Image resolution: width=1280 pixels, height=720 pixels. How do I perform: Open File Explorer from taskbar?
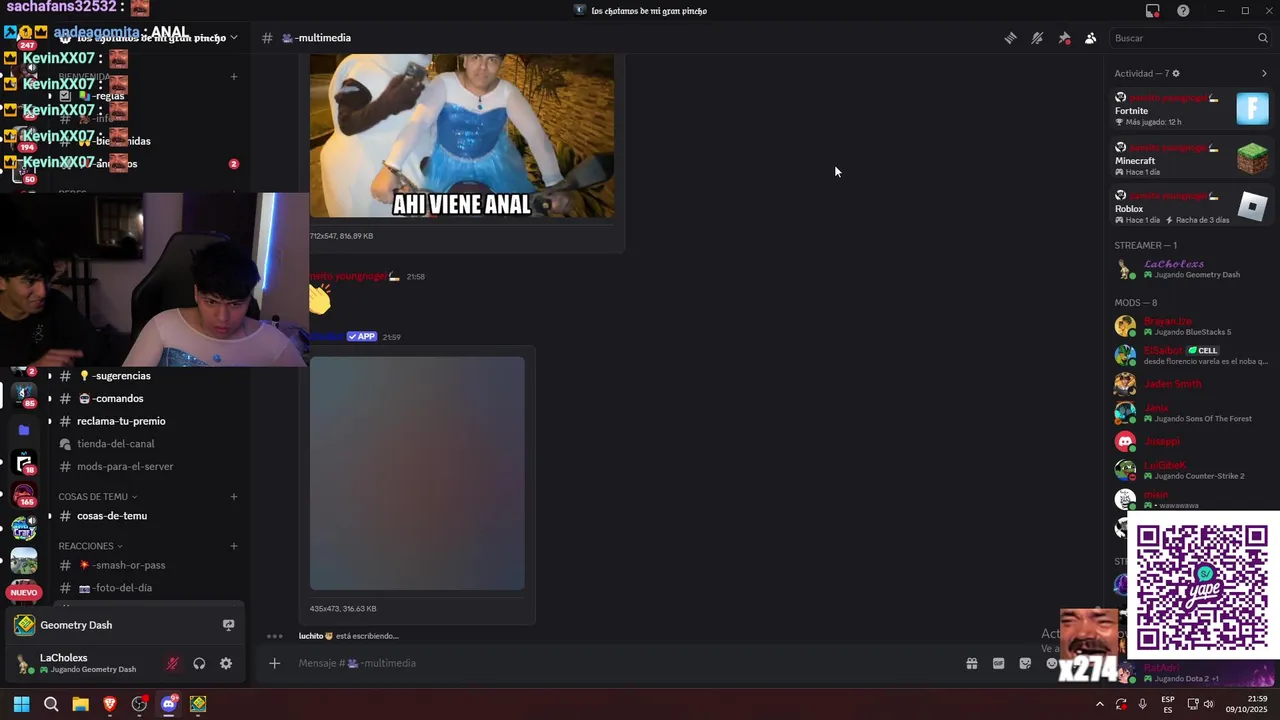(80, 704)
